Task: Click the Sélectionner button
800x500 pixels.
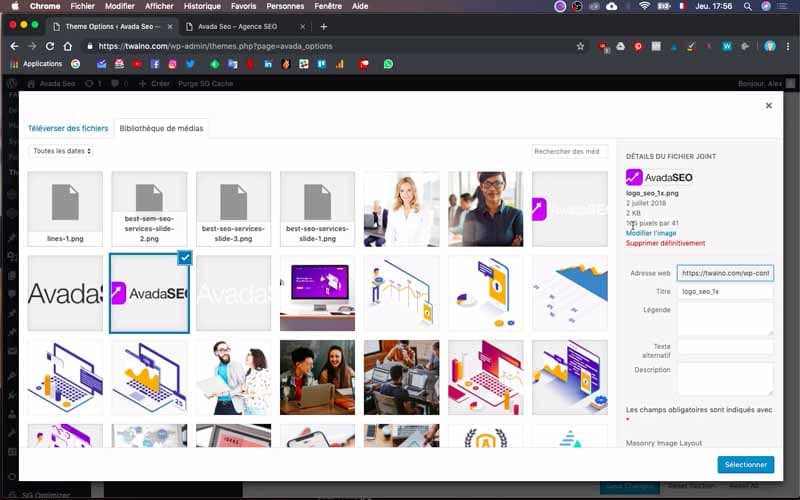Action: tap(745, 464)
